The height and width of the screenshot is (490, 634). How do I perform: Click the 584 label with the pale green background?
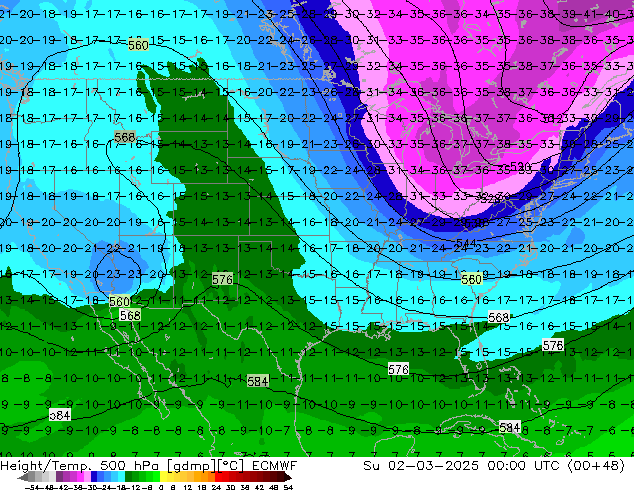[258, 381]
